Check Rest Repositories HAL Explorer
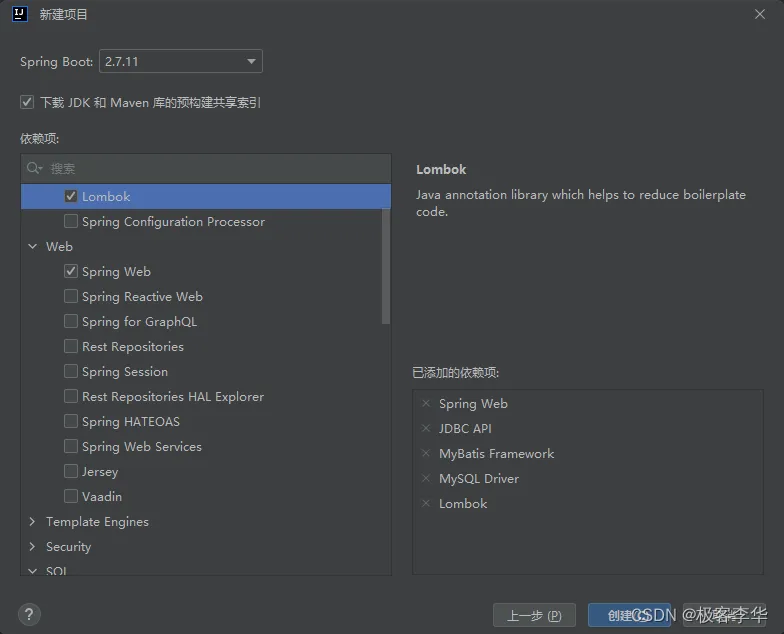This screenshot has width=784, height=634. click(x=71, y=396)
